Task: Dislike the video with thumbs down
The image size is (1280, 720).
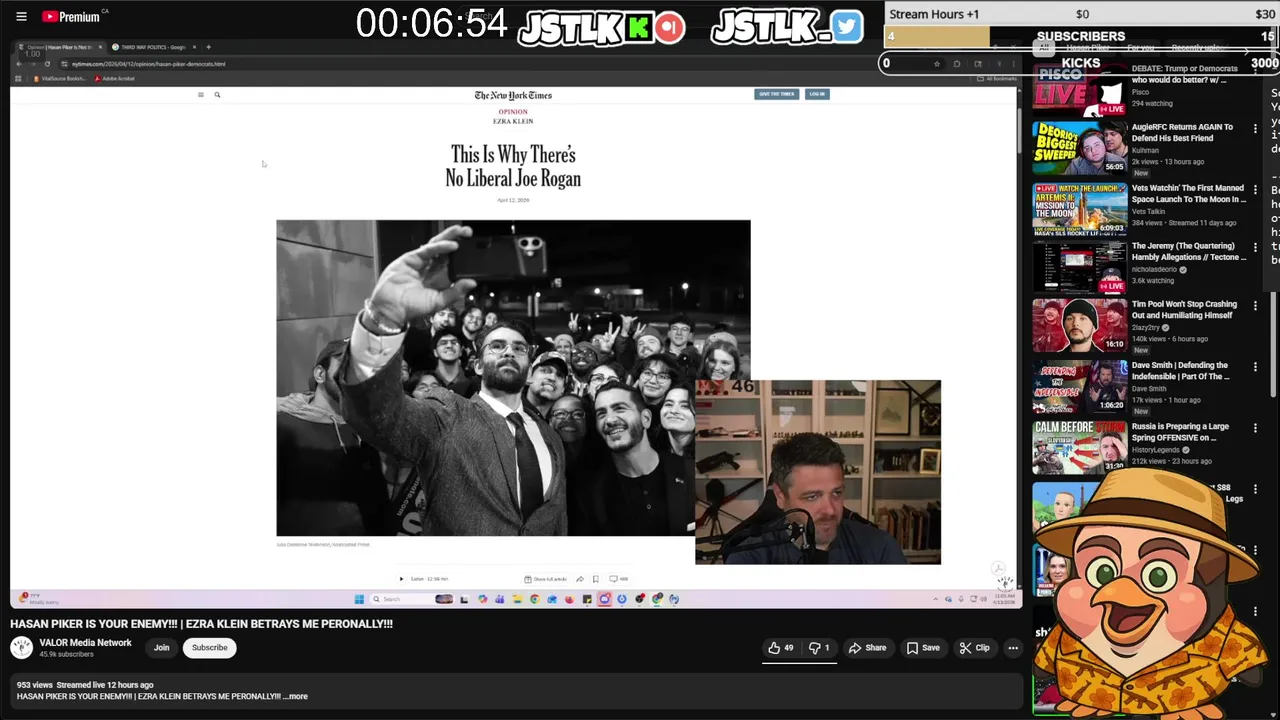Action: [x=820, y=648]
